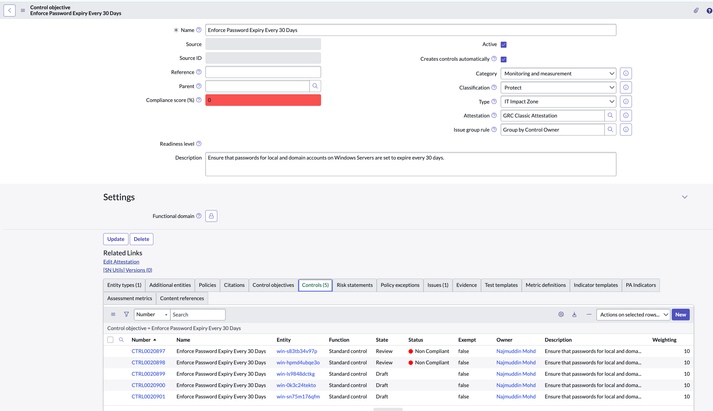This screenshot has height=411, width=713.
Task: Open entity win-hpmd4ubqe3o
Action: (x=298, y=362)
